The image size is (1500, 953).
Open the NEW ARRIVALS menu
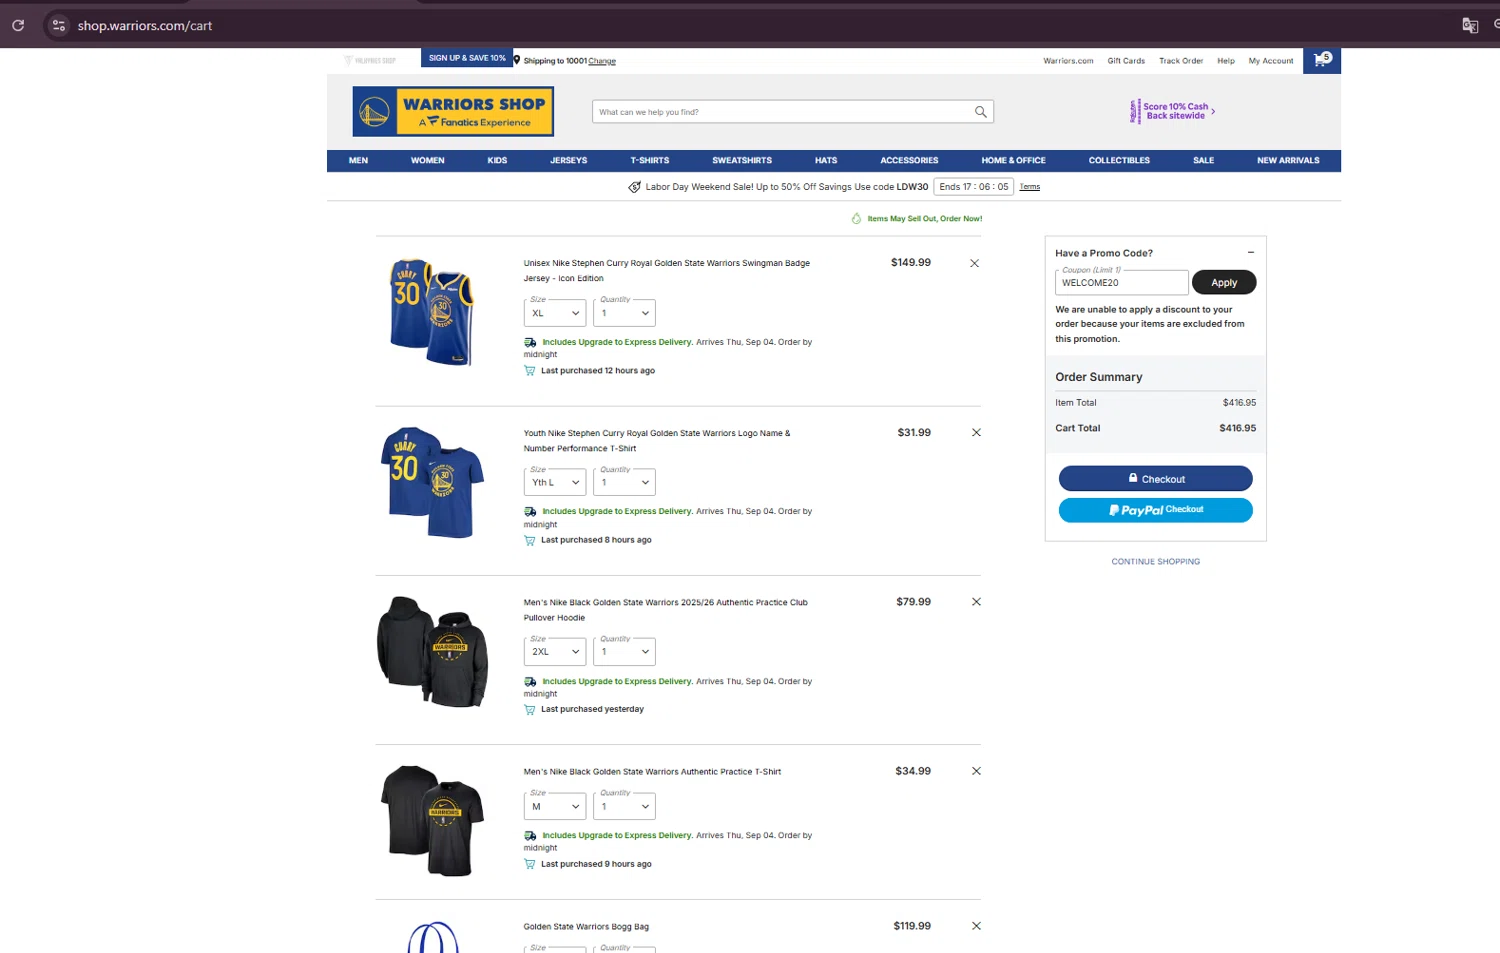(x=1288, y=160)
